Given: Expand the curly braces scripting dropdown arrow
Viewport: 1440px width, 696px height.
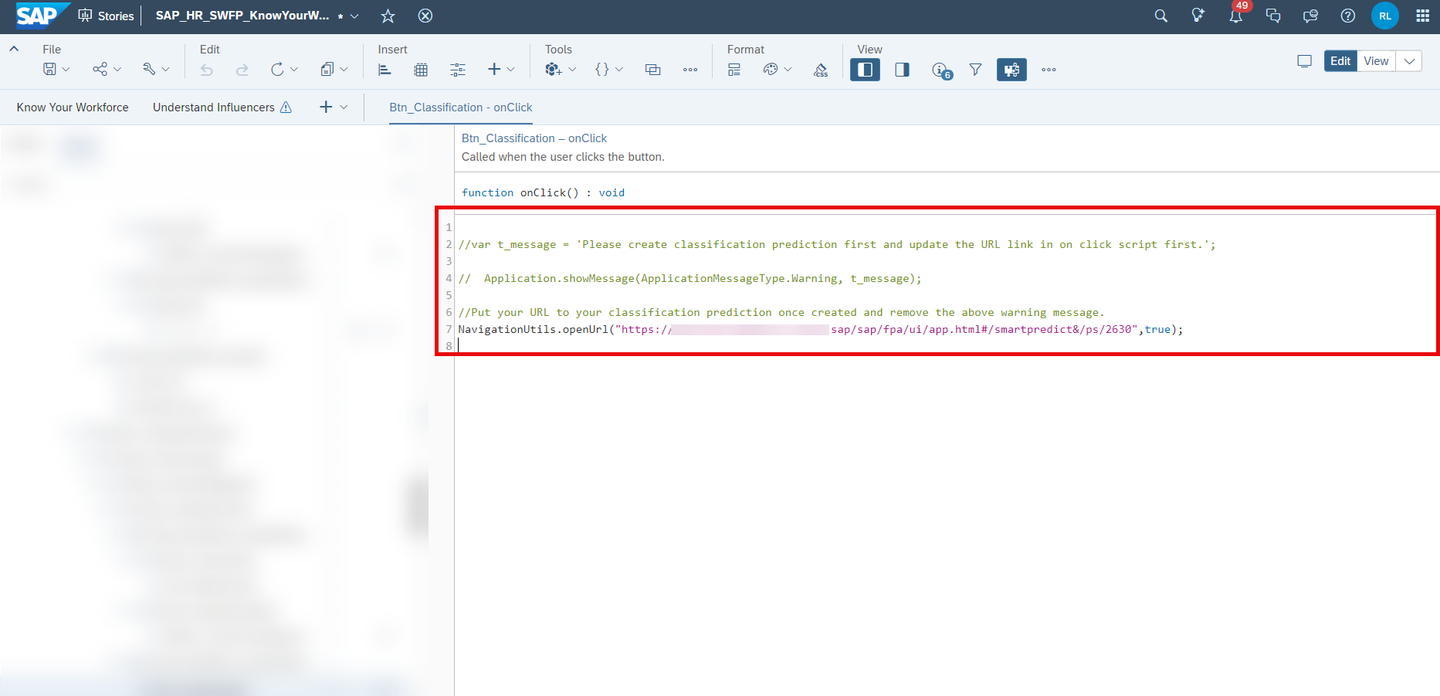Looking at the screenshot, I should (x=619, y=70).
